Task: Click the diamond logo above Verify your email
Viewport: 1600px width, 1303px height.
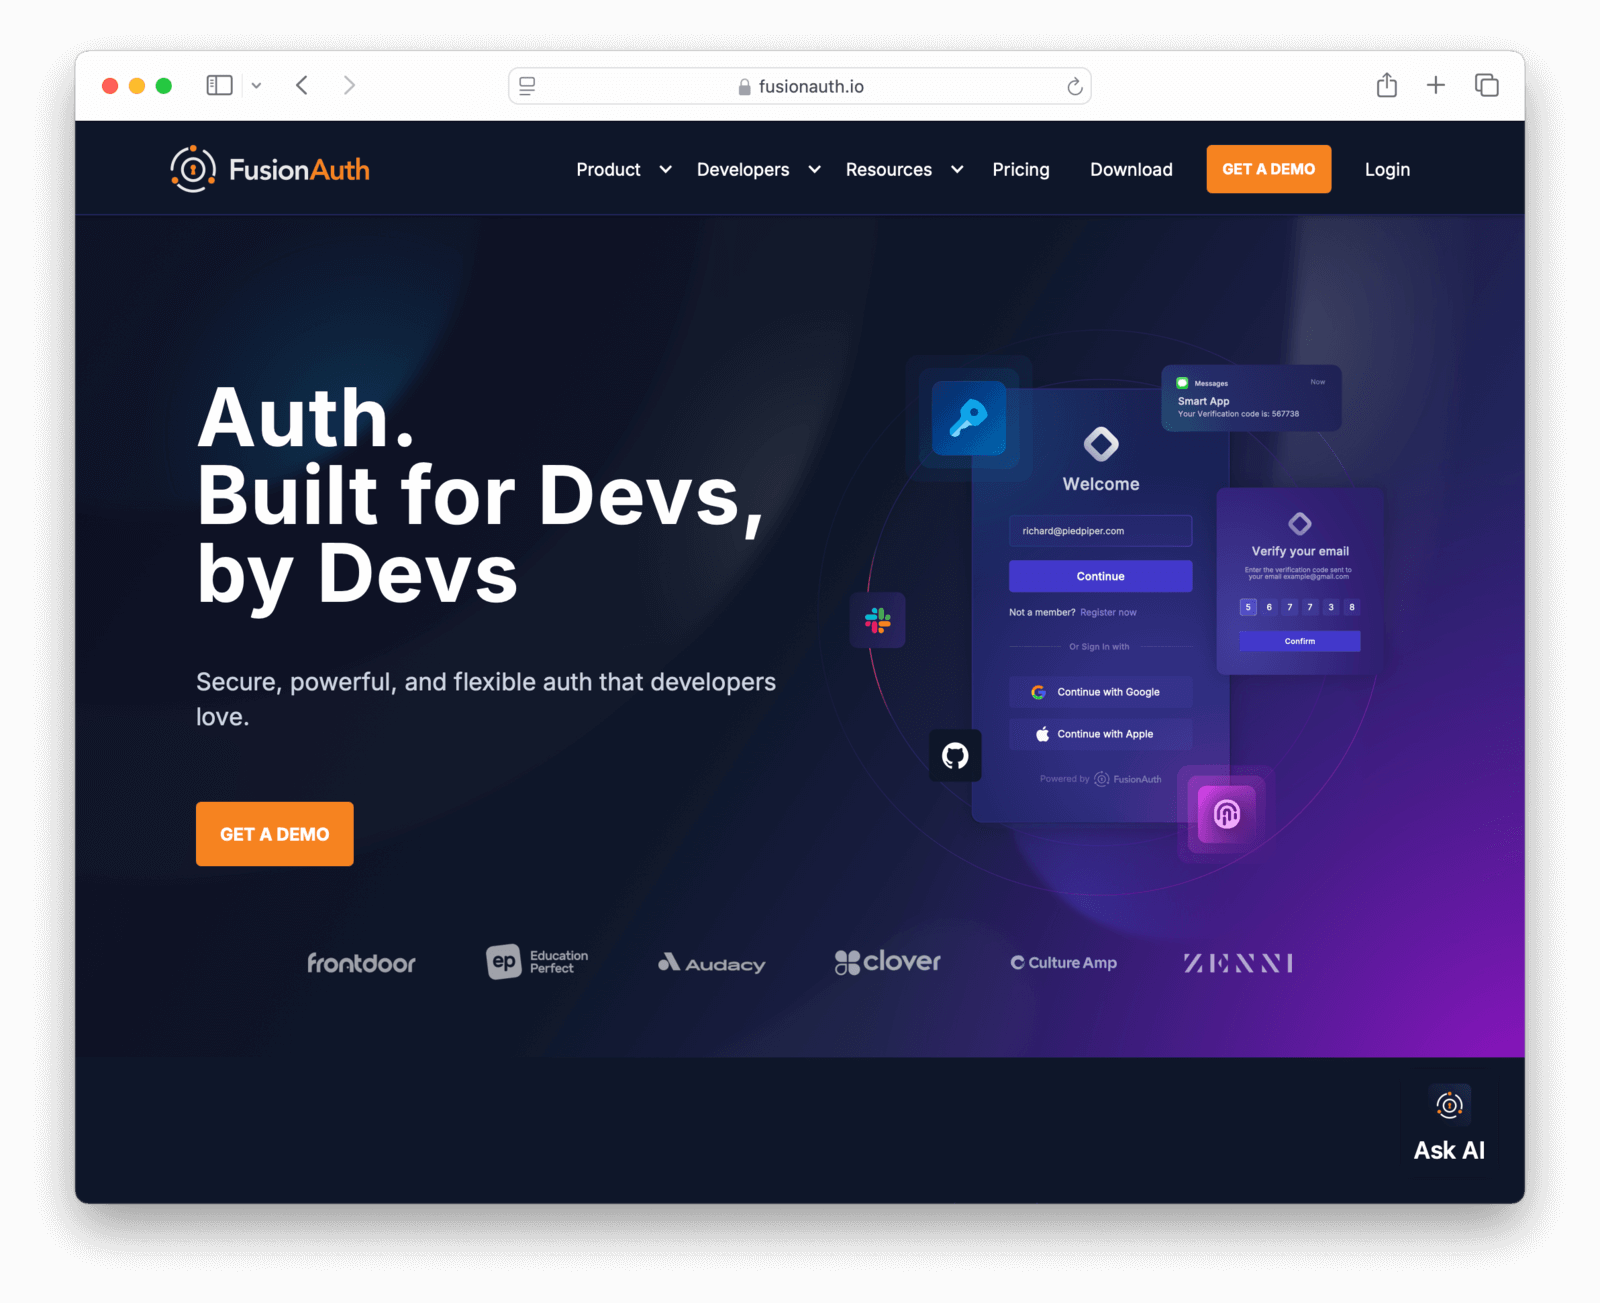Action: coord(1300,523)
